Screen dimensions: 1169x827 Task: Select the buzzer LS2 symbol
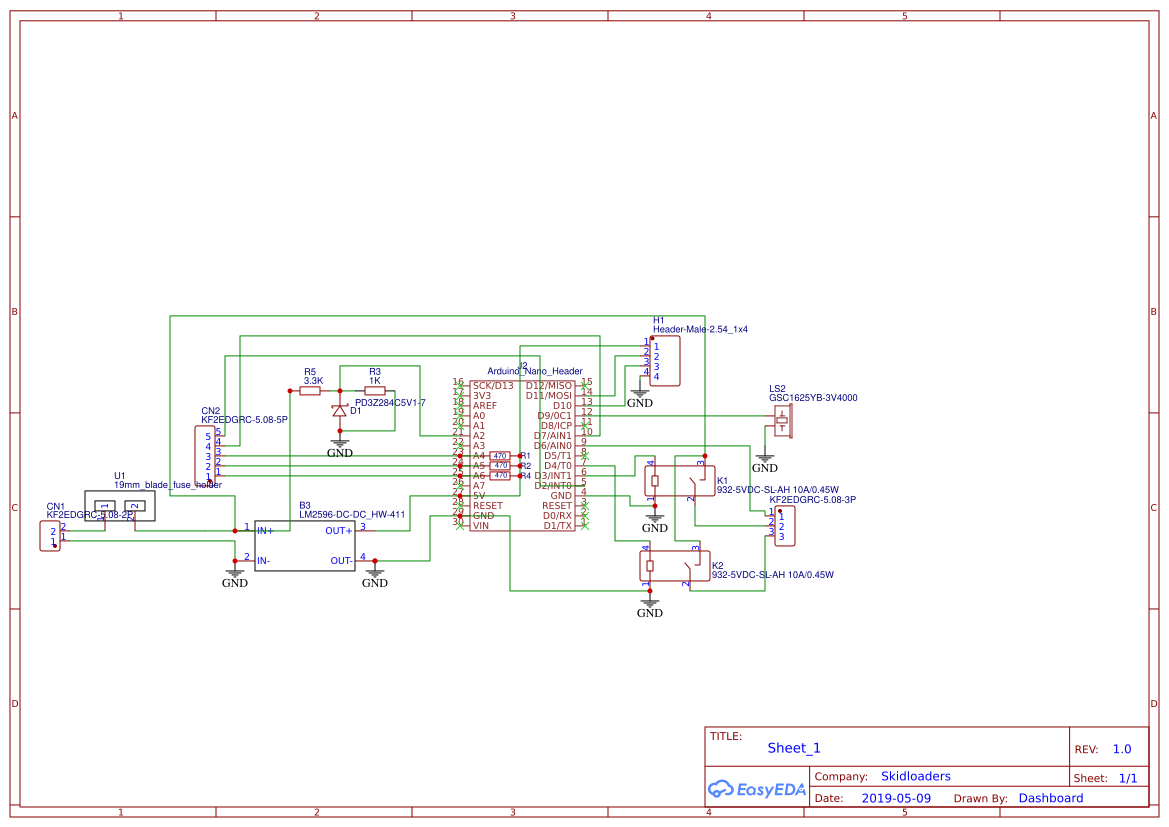coord(783,422)
